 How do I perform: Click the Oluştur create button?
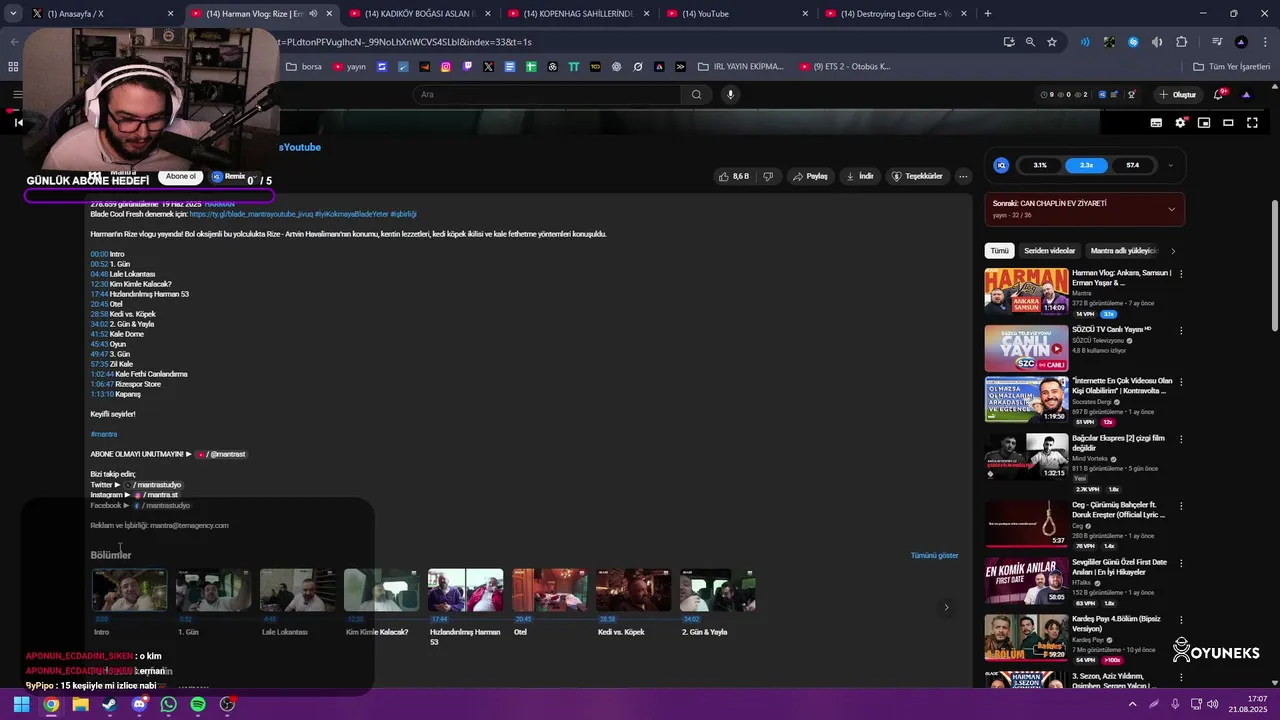(x=1178, y=95)
